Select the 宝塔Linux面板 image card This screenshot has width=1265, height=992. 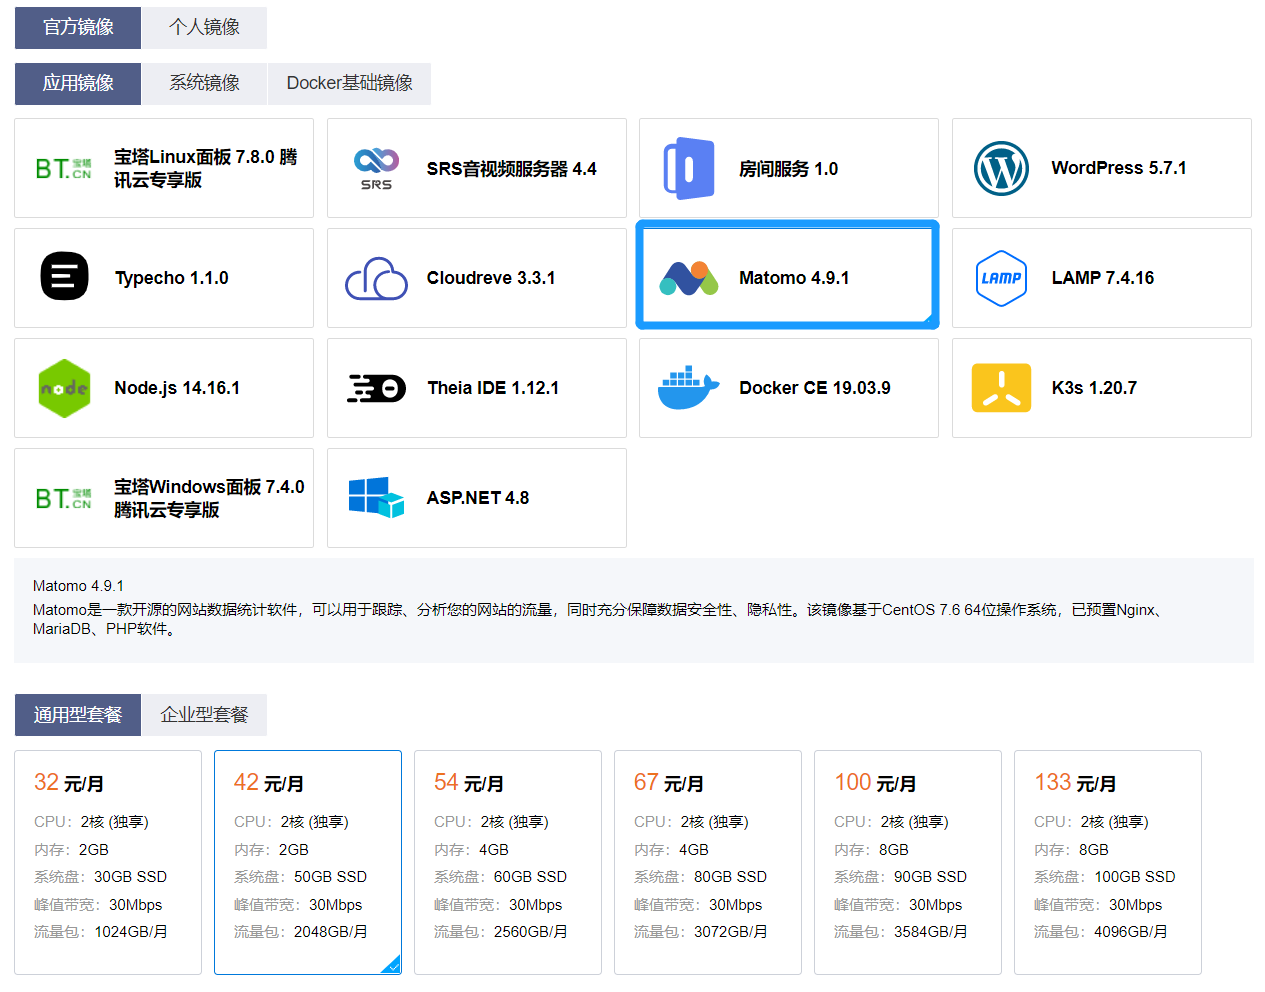(x=163, y=168)
